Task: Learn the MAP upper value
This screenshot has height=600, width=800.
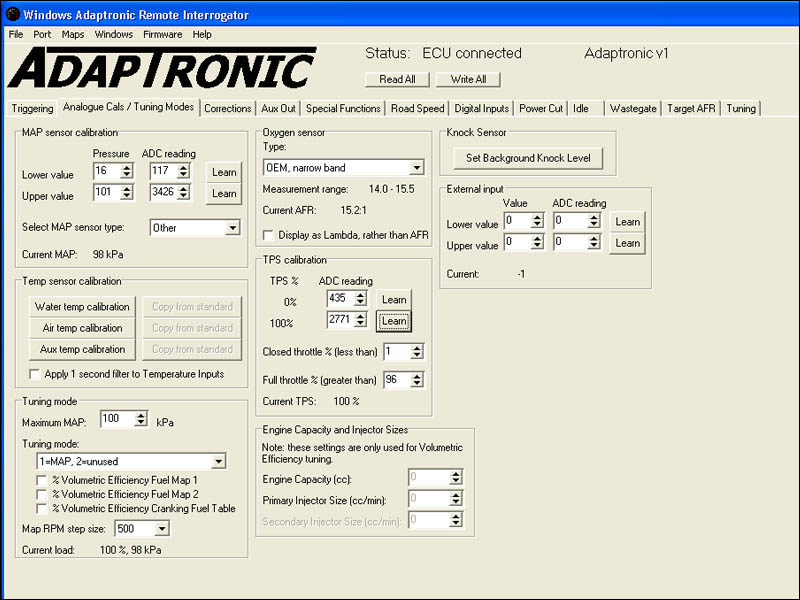Action: point(224,194)
